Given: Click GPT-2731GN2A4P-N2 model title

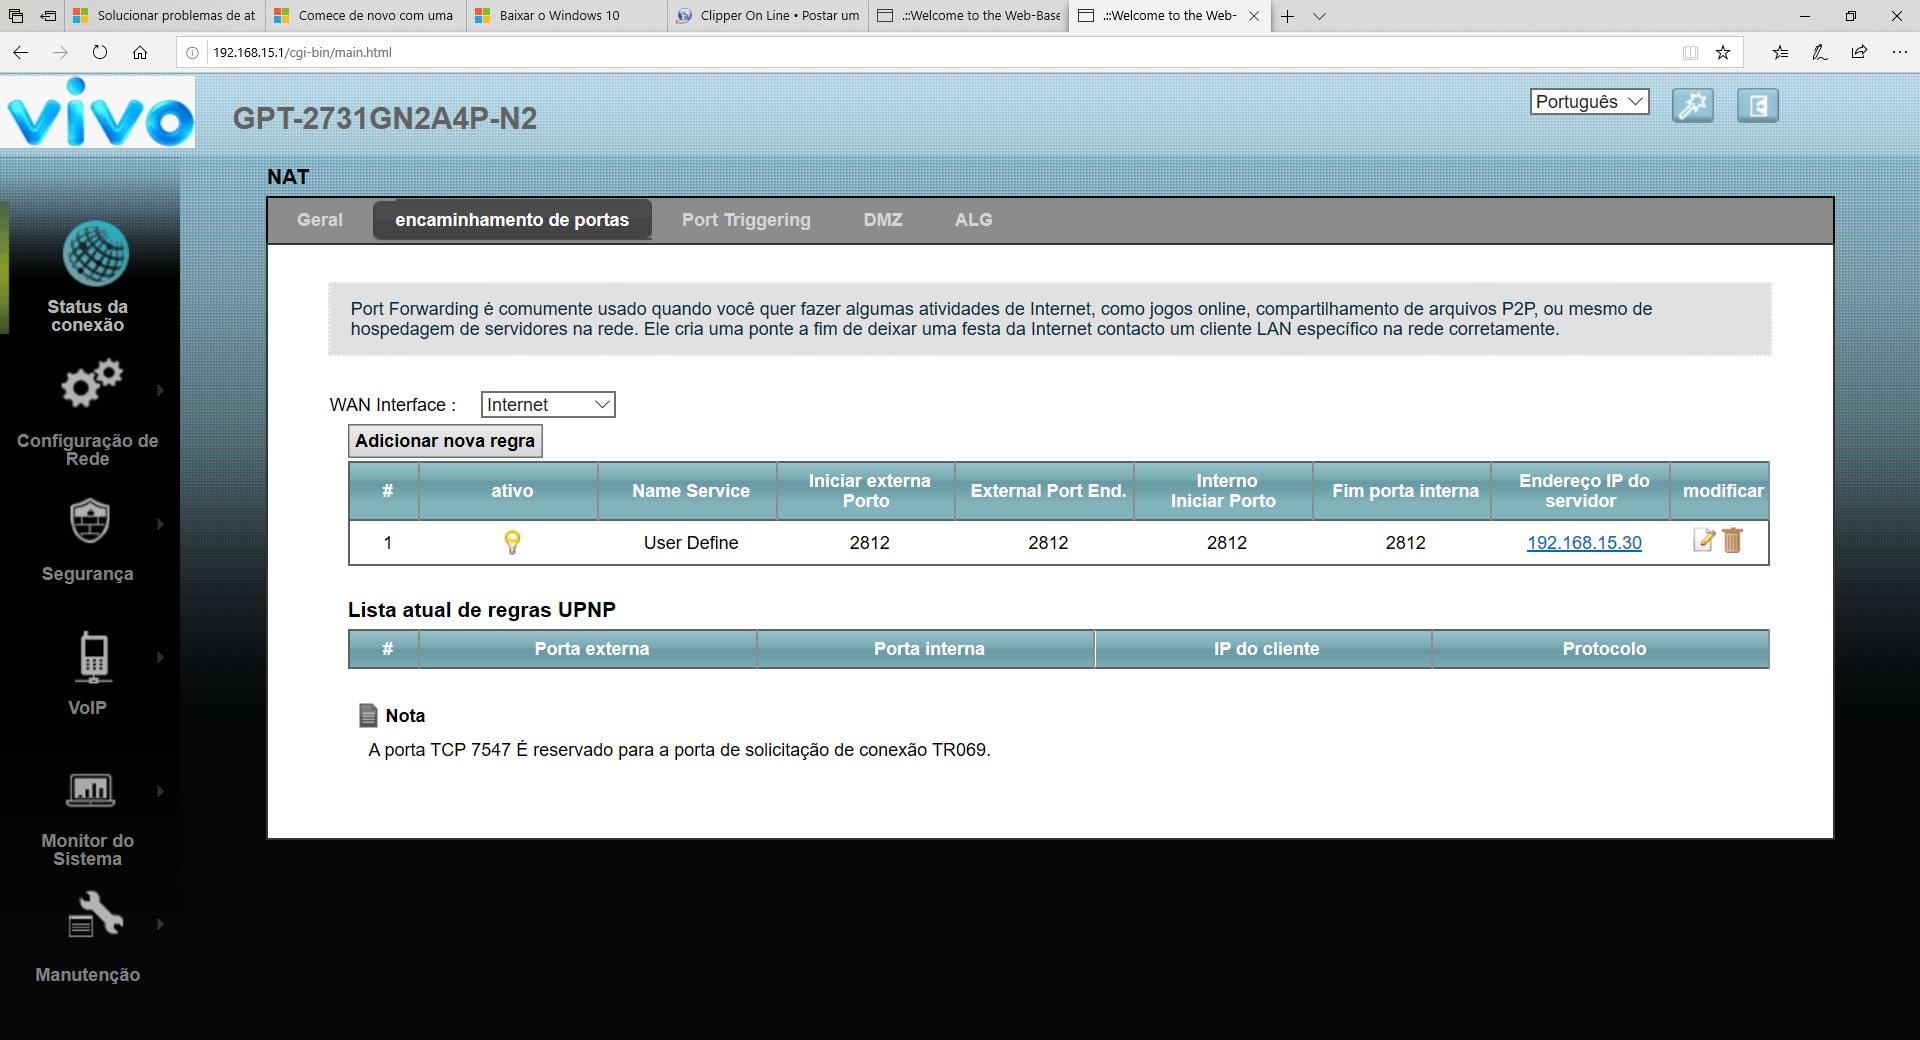Looking at the screenshot, I should point(385,119).
